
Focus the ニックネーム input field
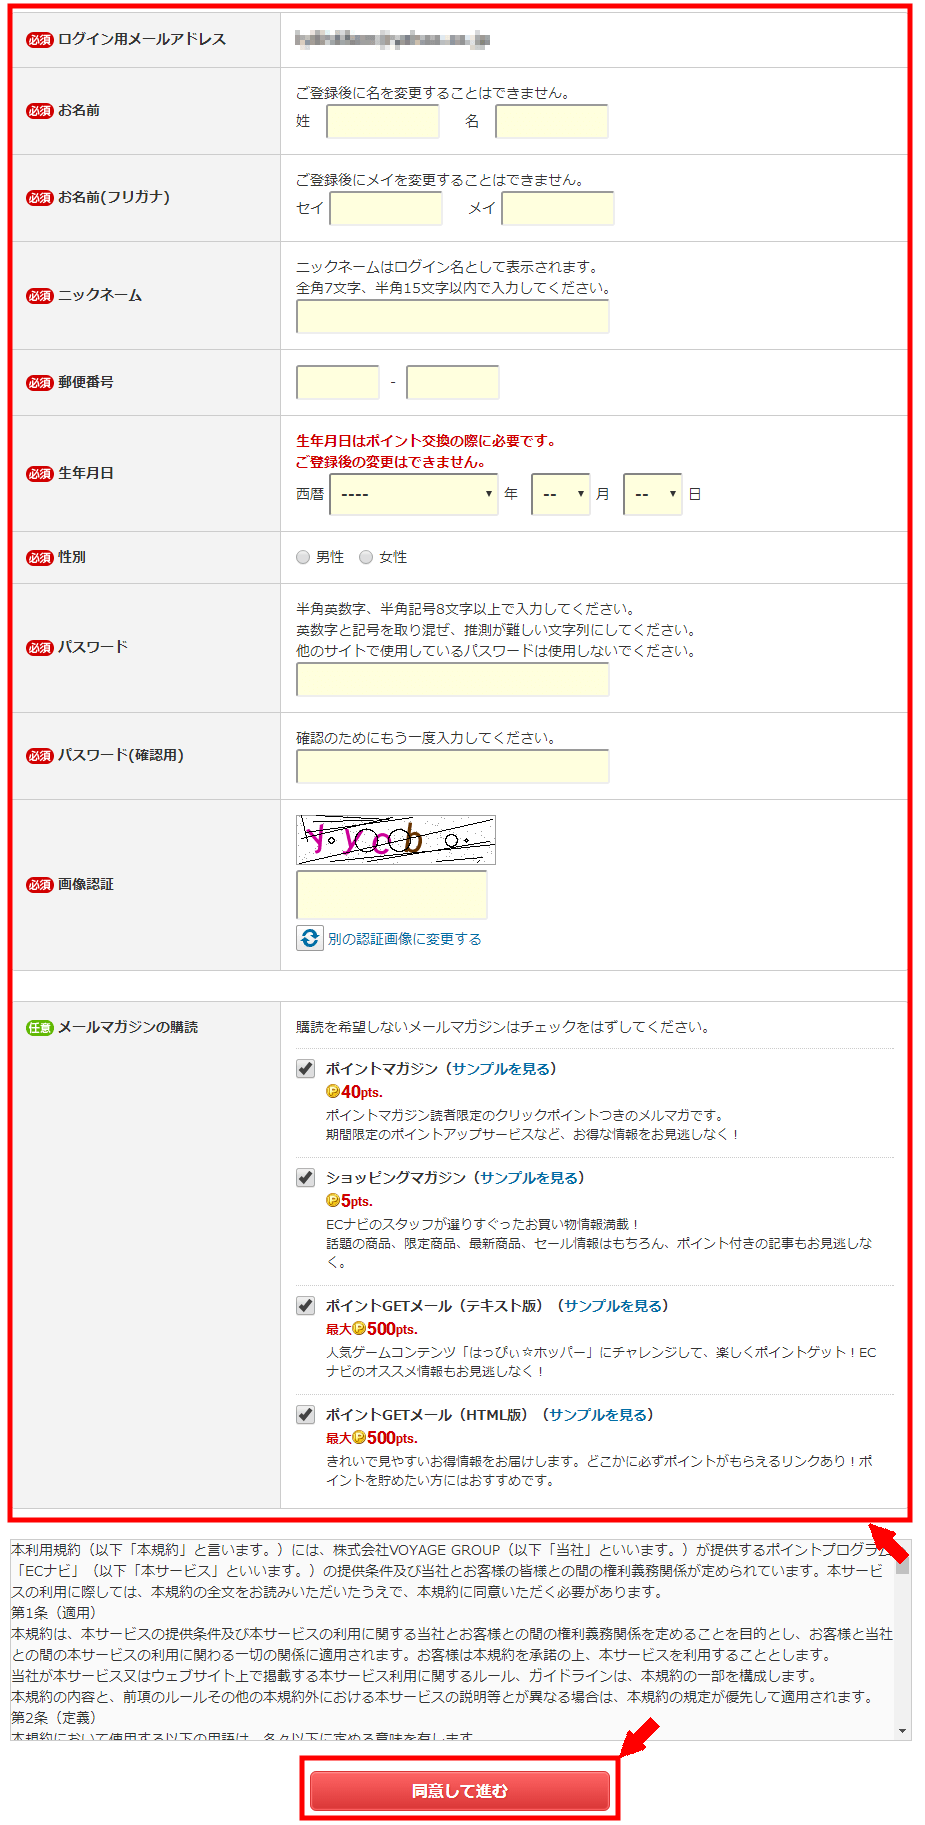click(453, 317)
